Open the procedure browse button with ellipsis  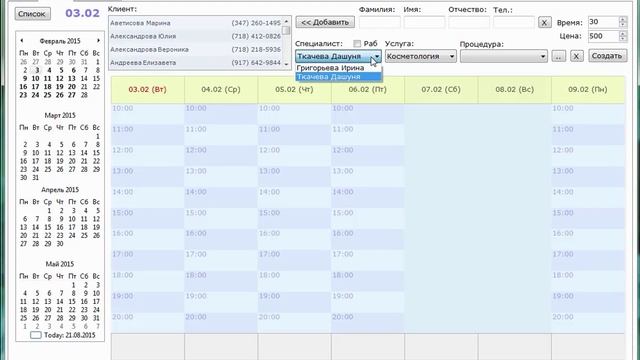point(558,56)
